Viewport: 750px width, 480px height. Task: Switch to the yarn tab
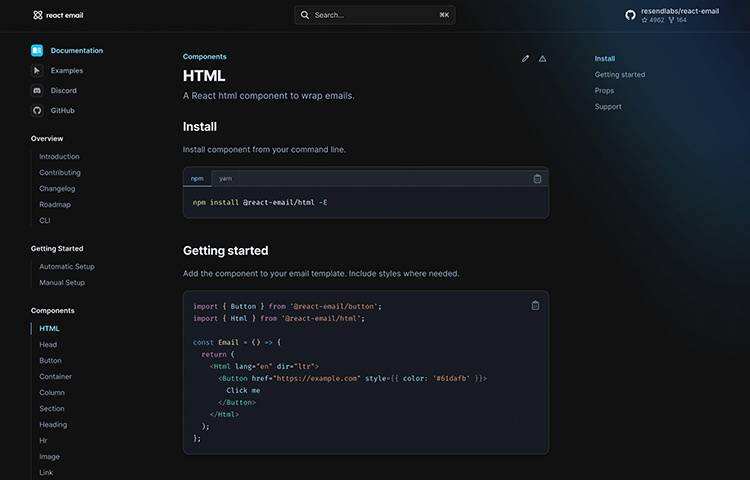(x=225, y=179)
